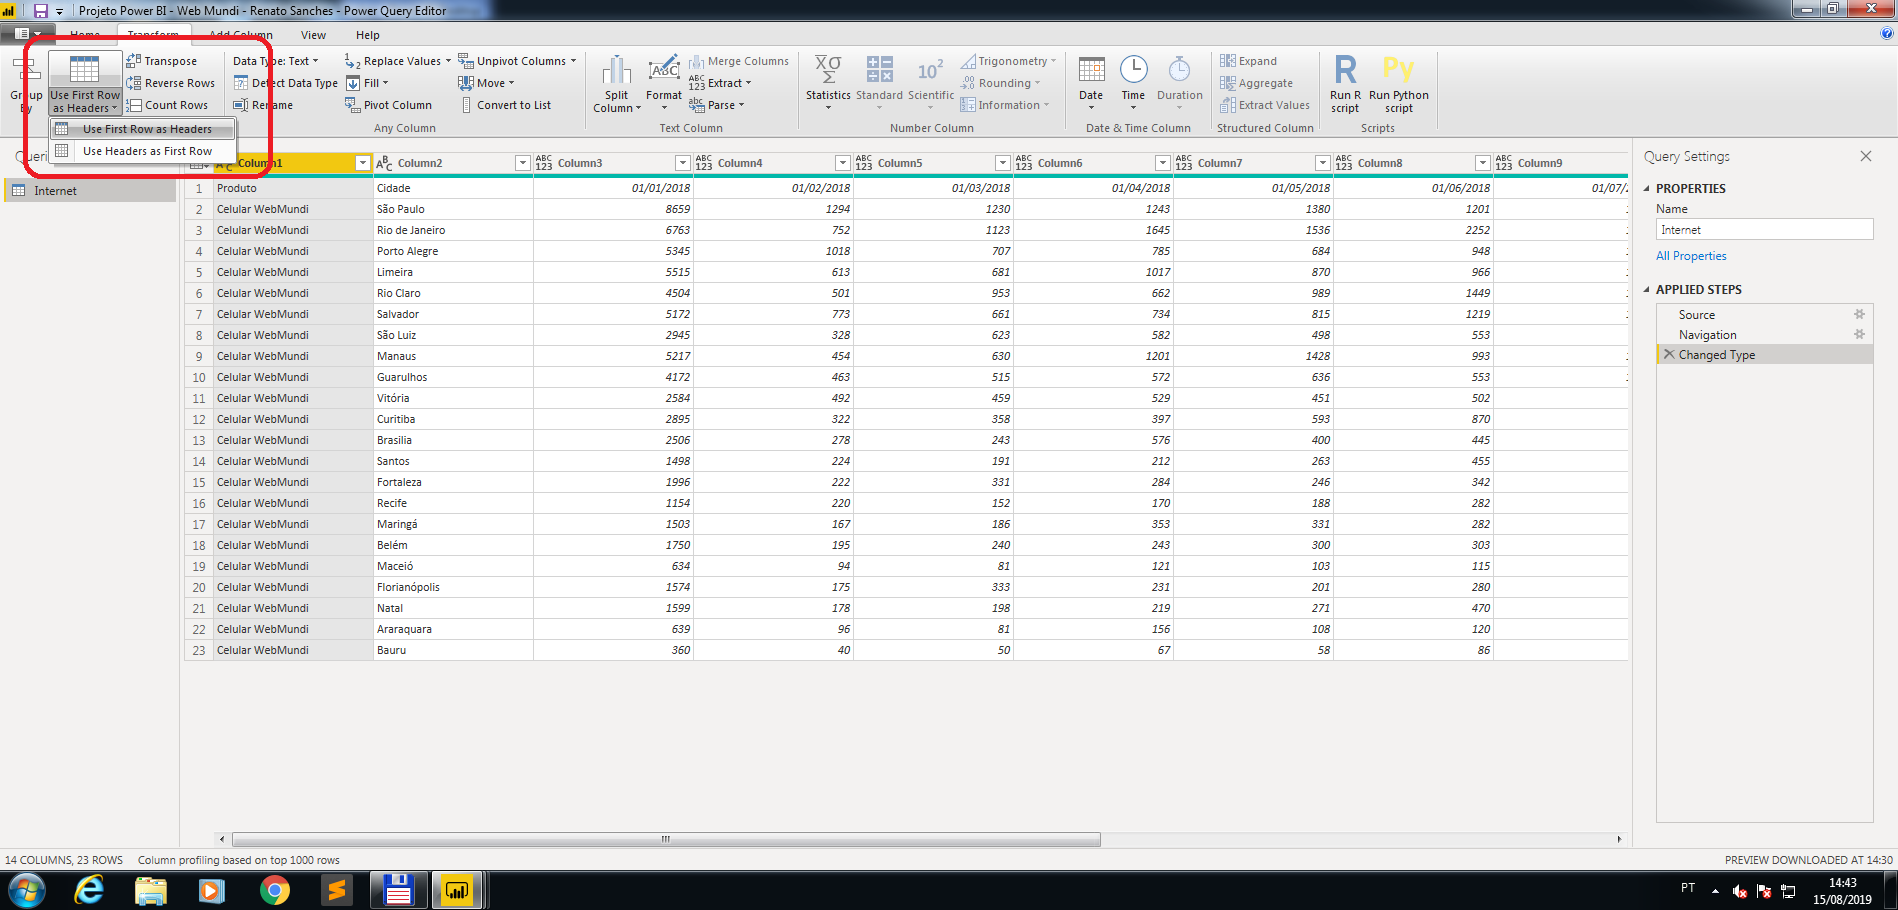Viewport: 1898px width, 910px height.
Task: Open Data Type: Text dropdown
Action: click(x=276, y=61)
